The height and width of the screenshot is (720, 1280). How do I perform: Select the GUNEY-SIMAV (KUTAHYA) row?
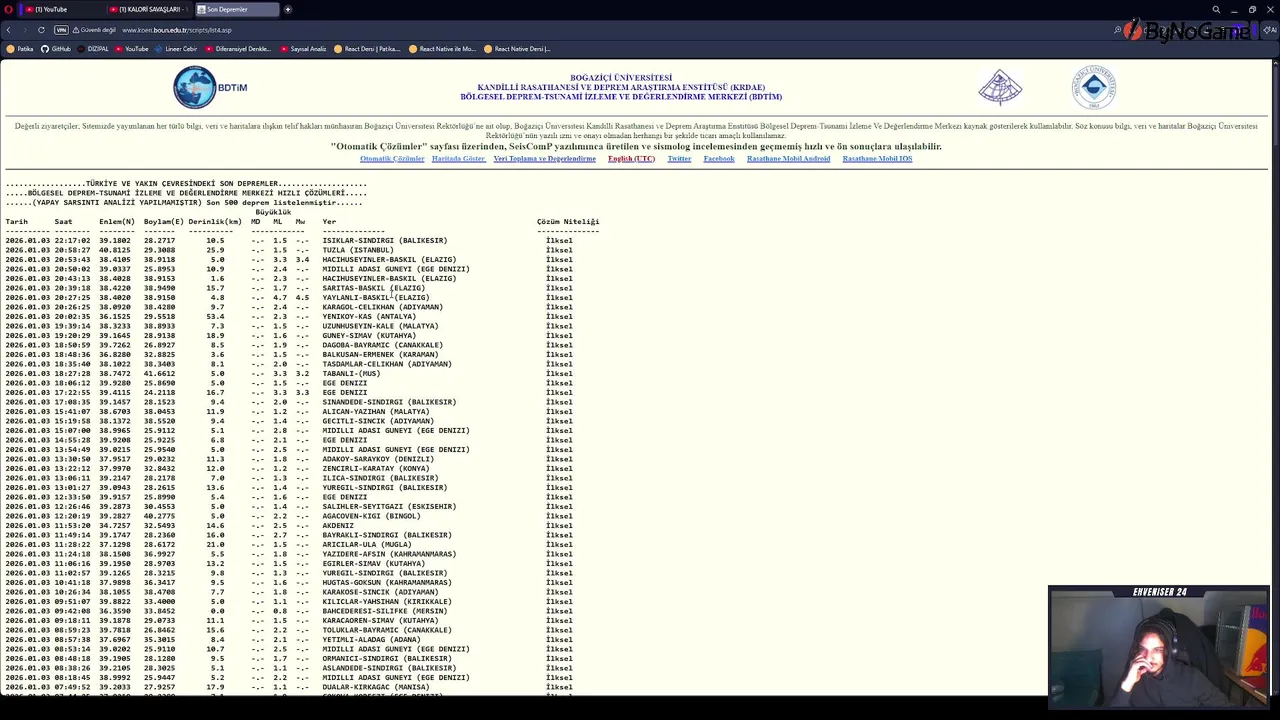click(x=289, y=336)
